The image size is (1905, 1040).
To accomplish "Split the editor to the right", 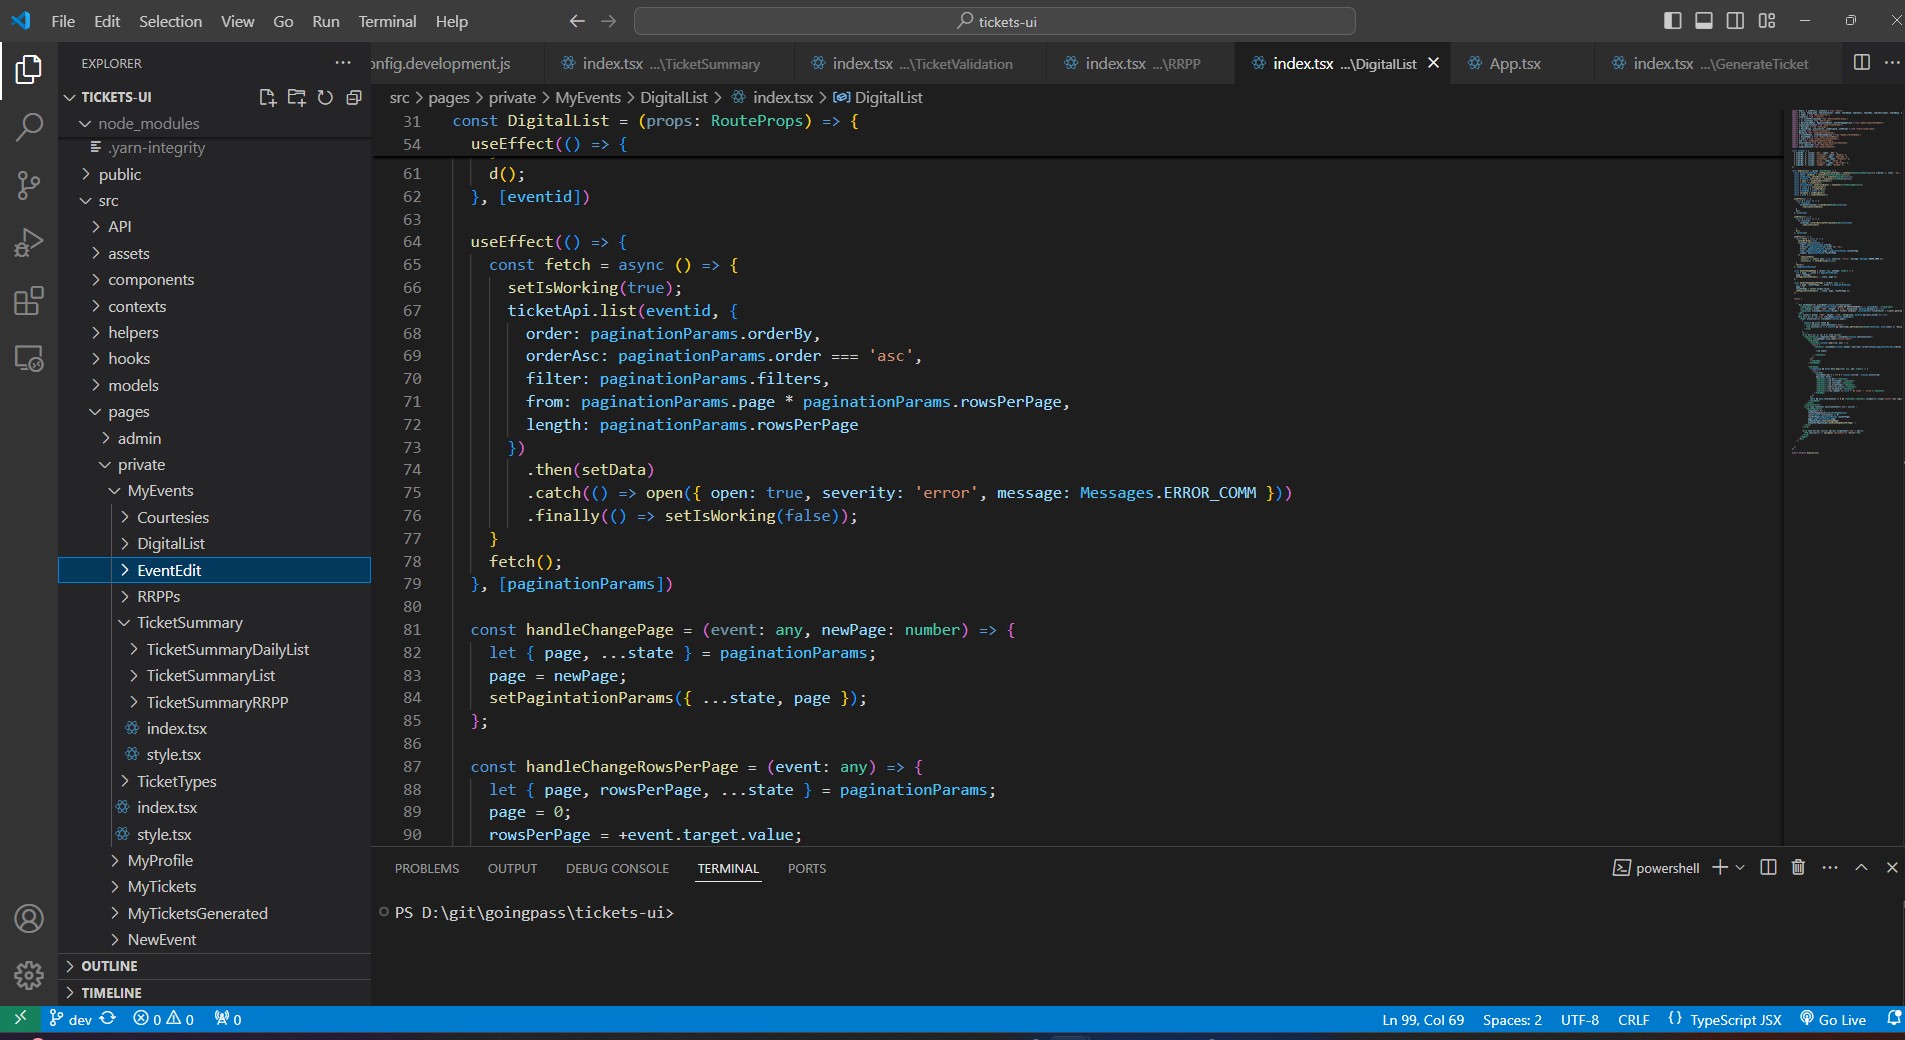I will (x=1861, y=62).
